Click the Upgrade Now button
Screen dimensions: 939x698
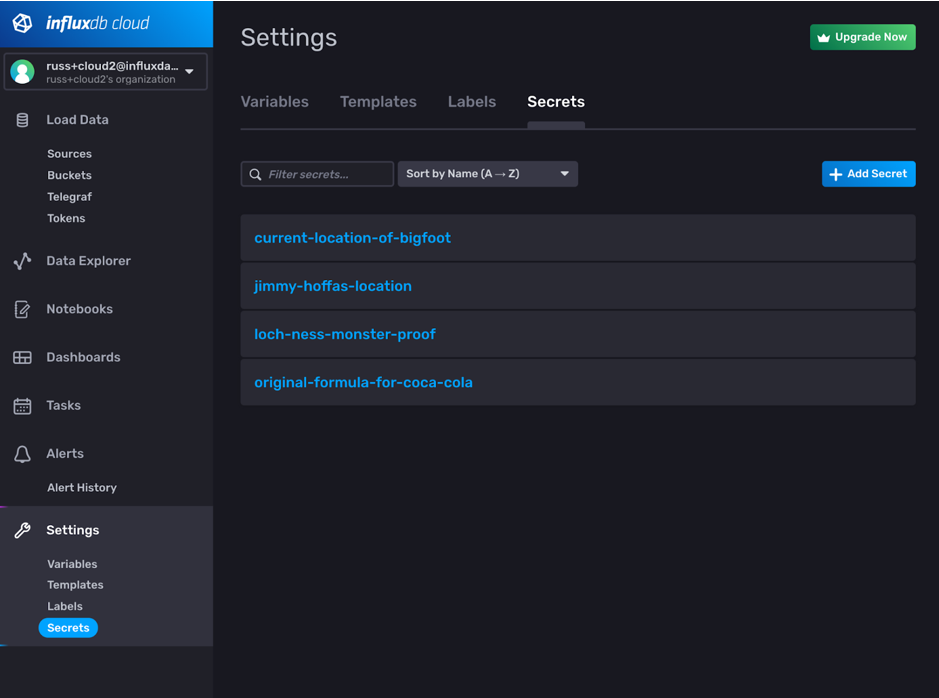pyautogui.click(x=862, y=36)
